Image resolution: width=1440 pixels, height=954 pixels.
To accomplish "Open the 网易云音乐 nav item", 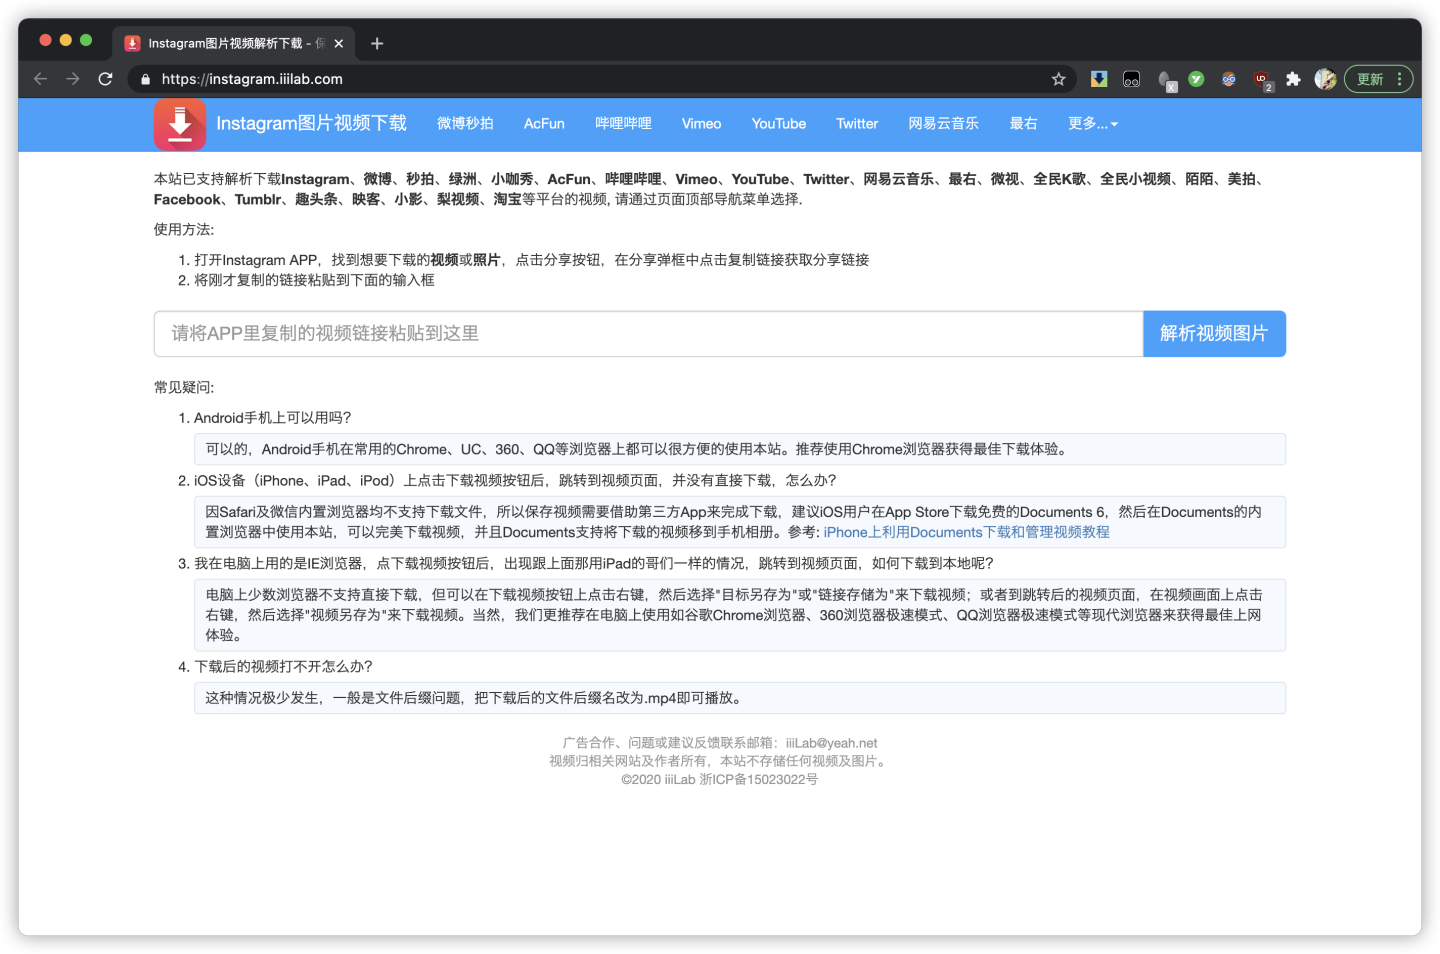I will 943,124.
